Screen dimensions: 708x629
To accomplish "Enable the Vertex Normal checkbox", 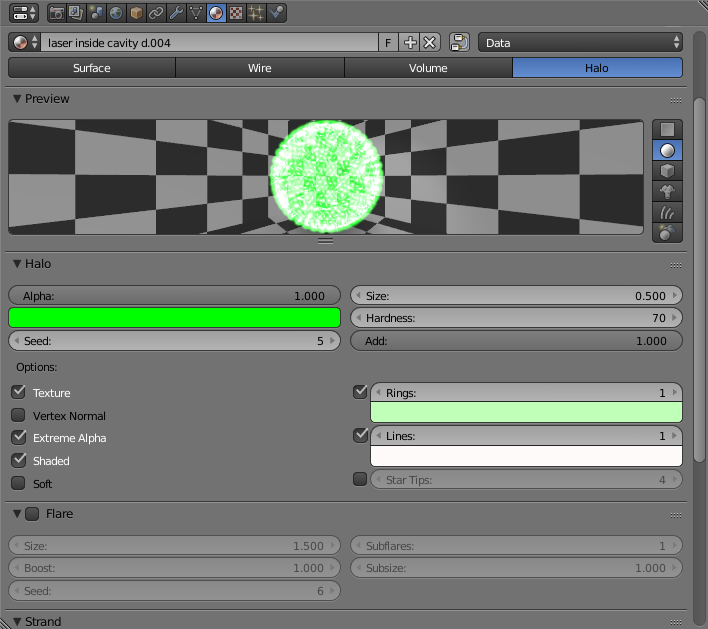I will 18,415.
